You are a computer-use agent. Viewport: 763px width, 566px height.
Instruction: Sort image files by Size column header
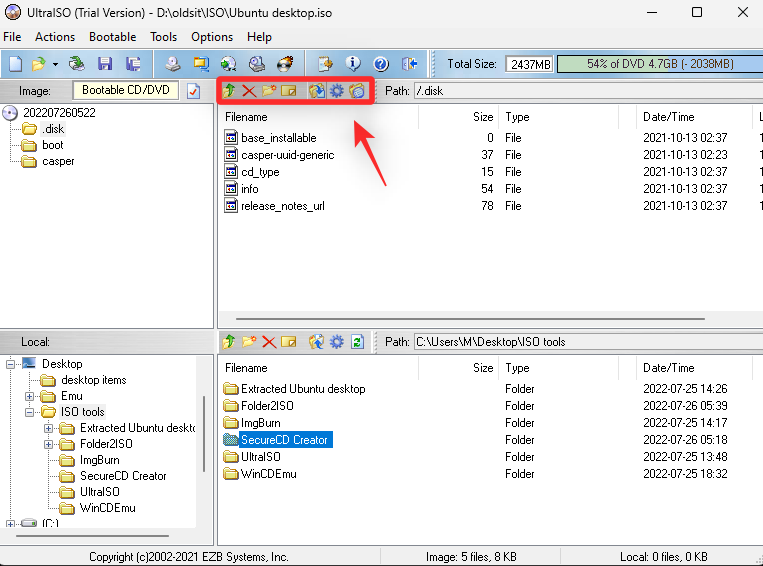tap(459, 117)
